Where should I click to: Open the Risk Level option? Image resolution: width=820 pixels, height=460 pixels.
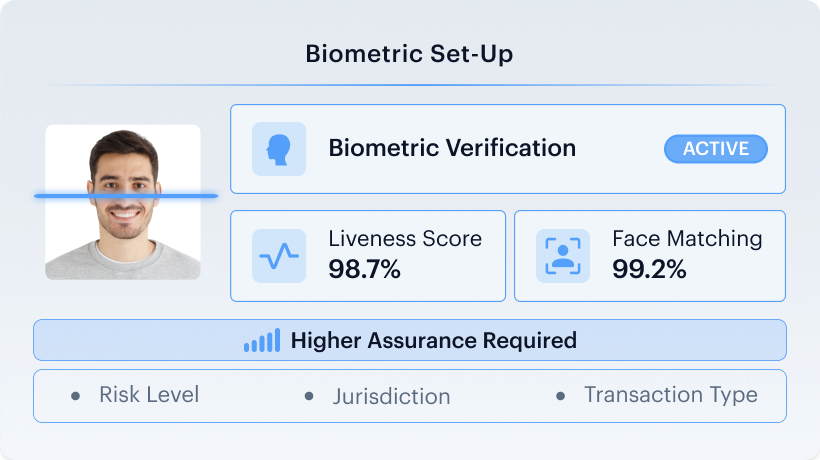149,395
